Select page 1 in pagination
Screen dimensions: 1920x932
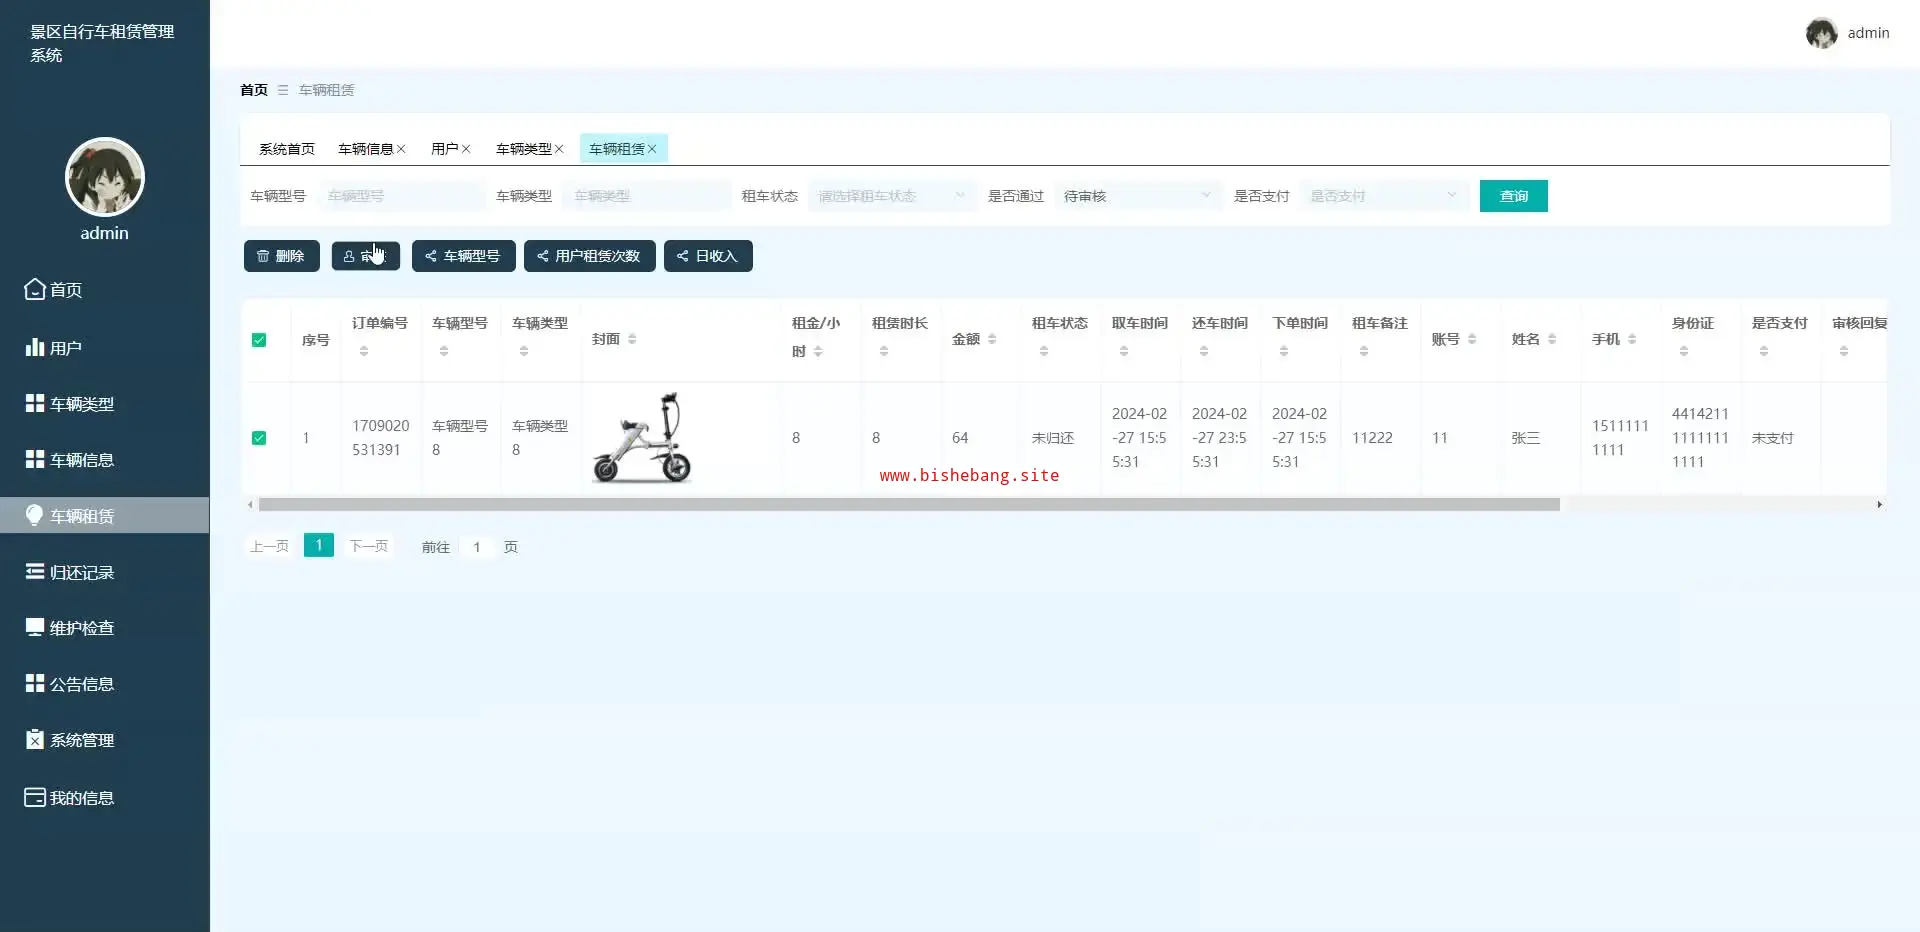(x=319, y=545)
